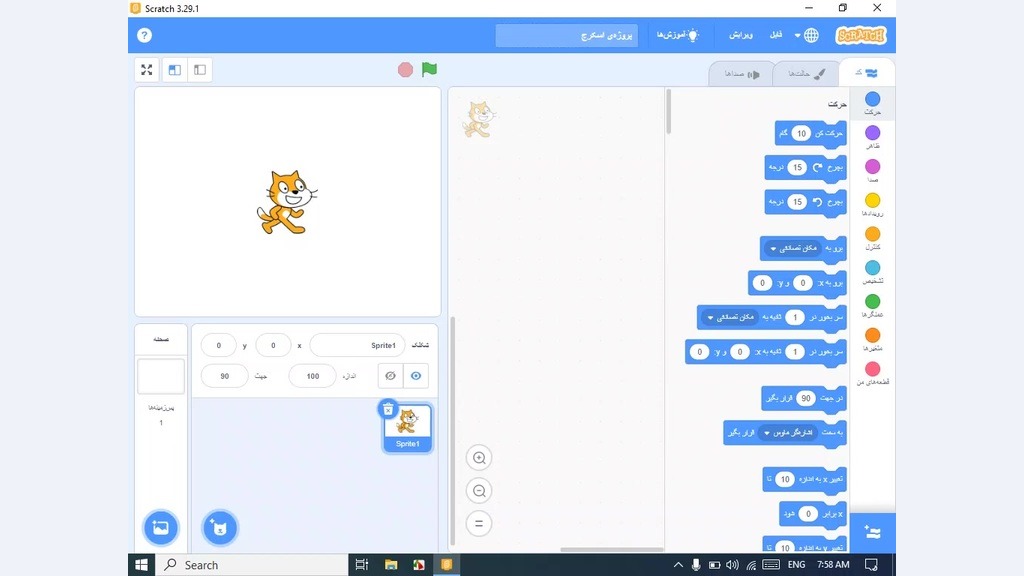Image resolution: width=1024 pixels, height=576 pixels.
Task: Switch to the صداها sounds tab
Action: click(x=742, y=74)
